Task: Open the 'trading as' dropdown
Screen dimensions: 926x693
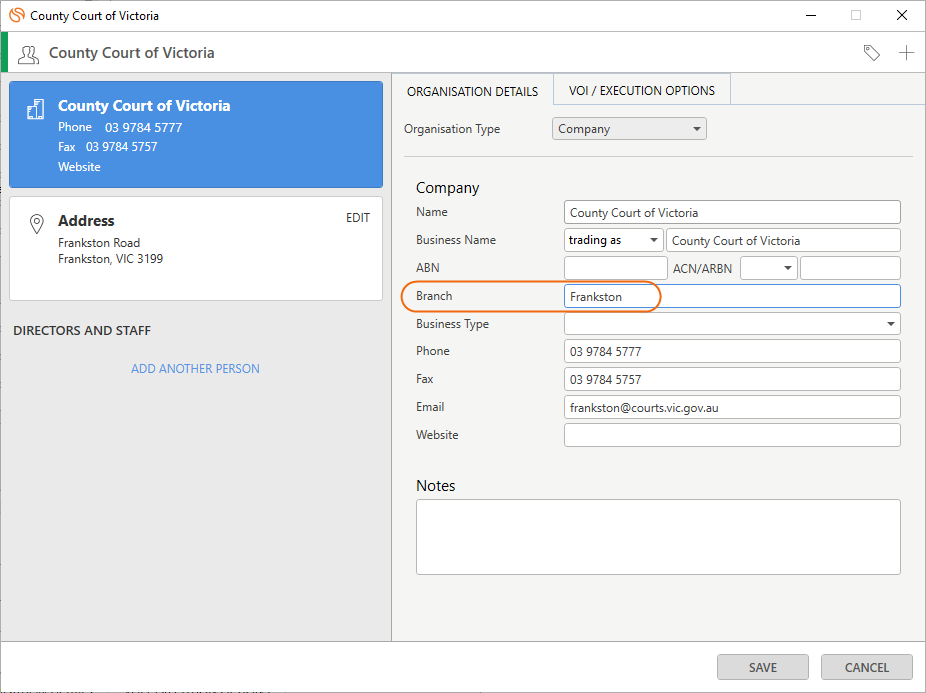Action: click(x=614, y=240)
